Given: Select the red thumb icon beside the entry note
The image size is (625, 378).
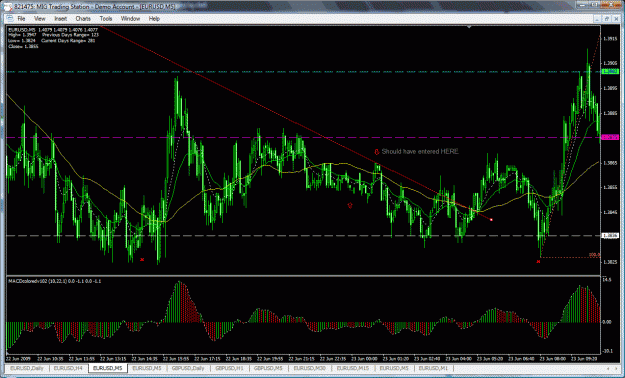Looking at the screenshot, I should [x=376, y=152].
